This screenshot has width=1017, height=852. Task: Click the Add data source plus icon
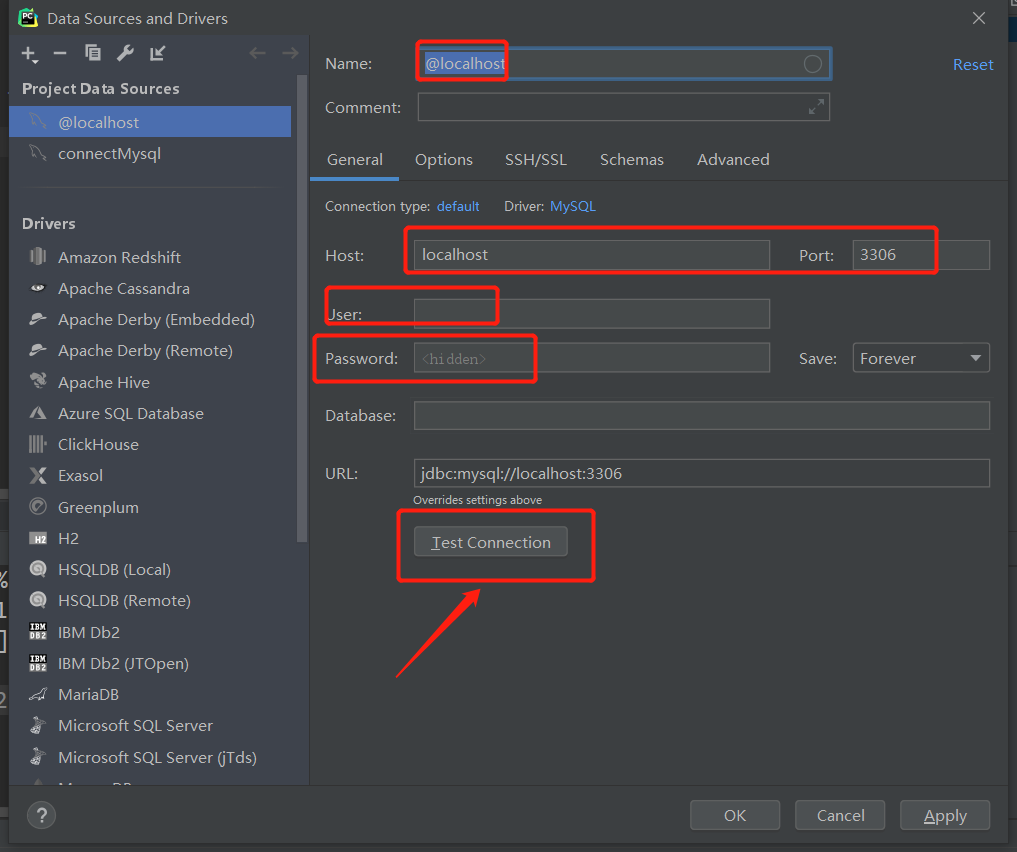click(x=29, y=54)
